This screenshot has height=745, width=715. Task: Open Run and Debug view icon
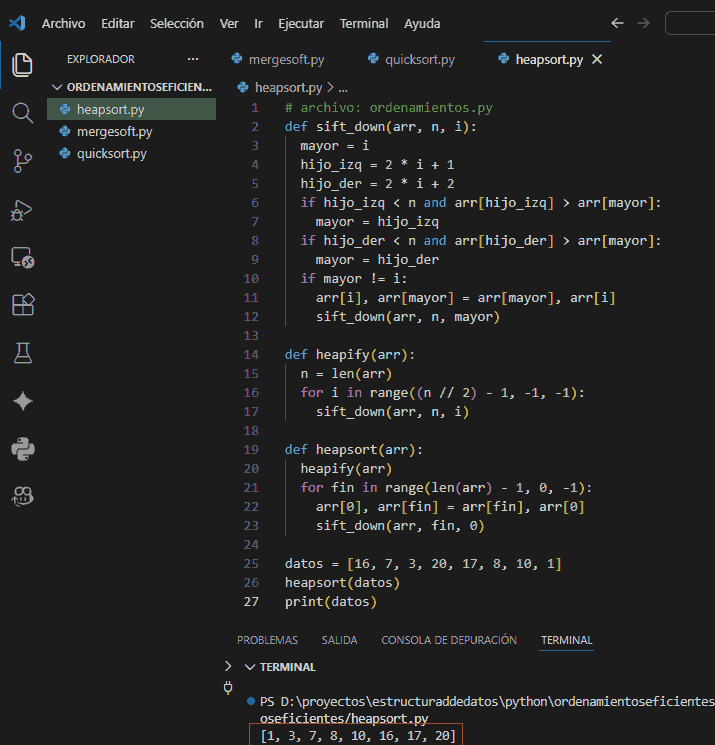click(22, 209)
